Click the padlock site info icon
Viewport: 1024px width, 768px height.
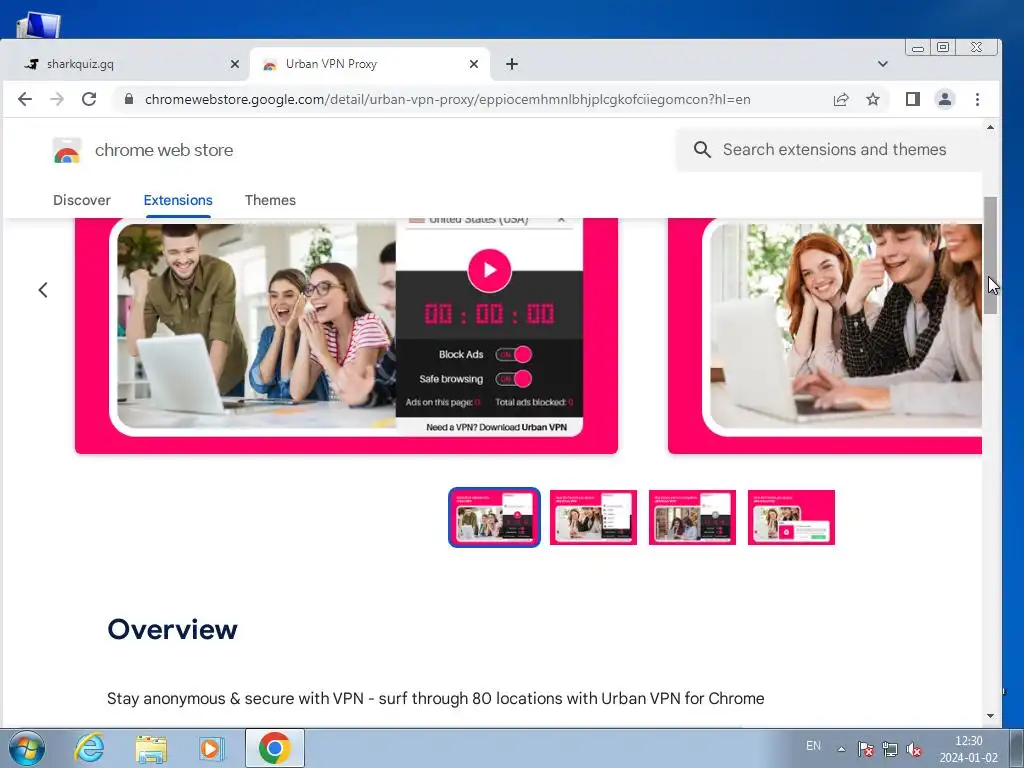[129, 99]
